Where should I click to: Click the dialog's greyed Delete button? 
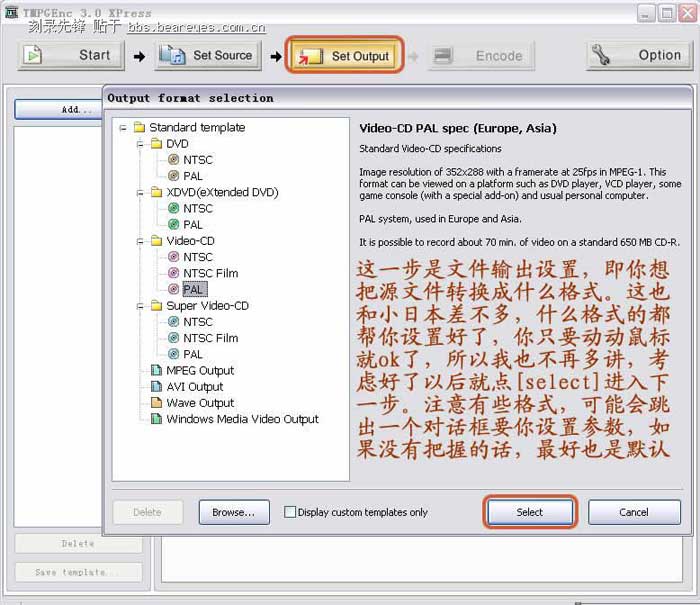tap(147, 512)
